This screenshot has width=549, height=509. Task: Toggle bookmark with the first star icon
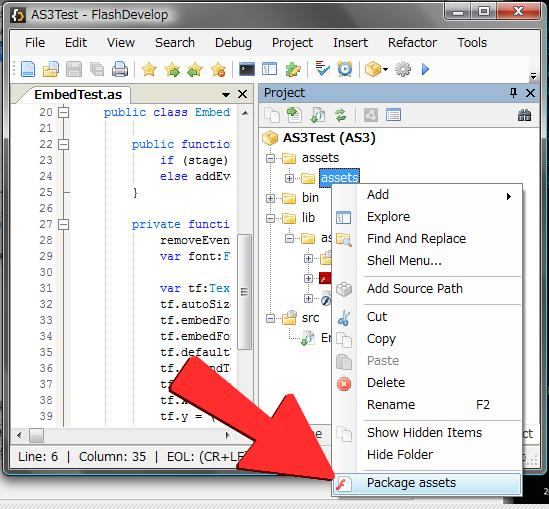(x=149, y=69)
